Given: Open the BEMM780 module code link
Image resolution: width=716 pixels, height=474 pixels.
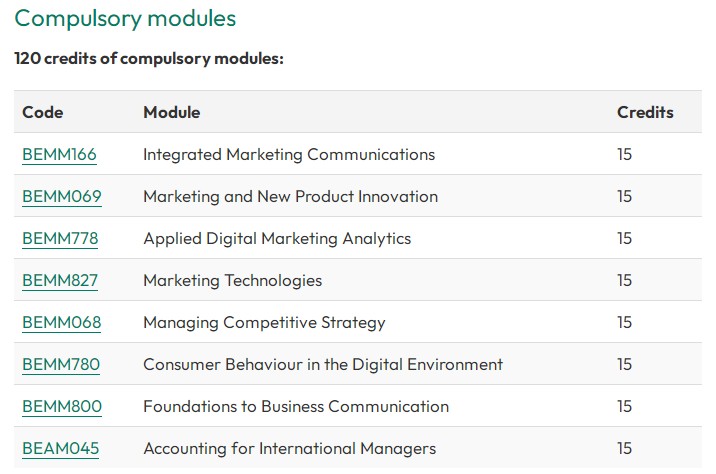Looking at the screenshot, I should coord(61,364).
